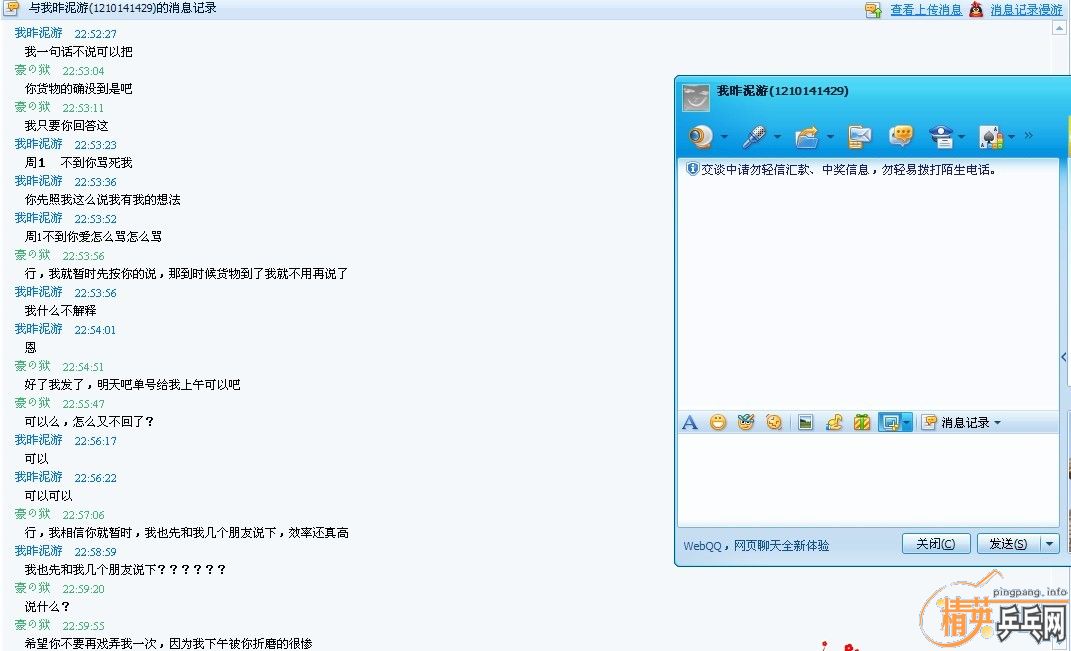Select message text 可以么，怎么又不回了？

click(x=89, y=422)
